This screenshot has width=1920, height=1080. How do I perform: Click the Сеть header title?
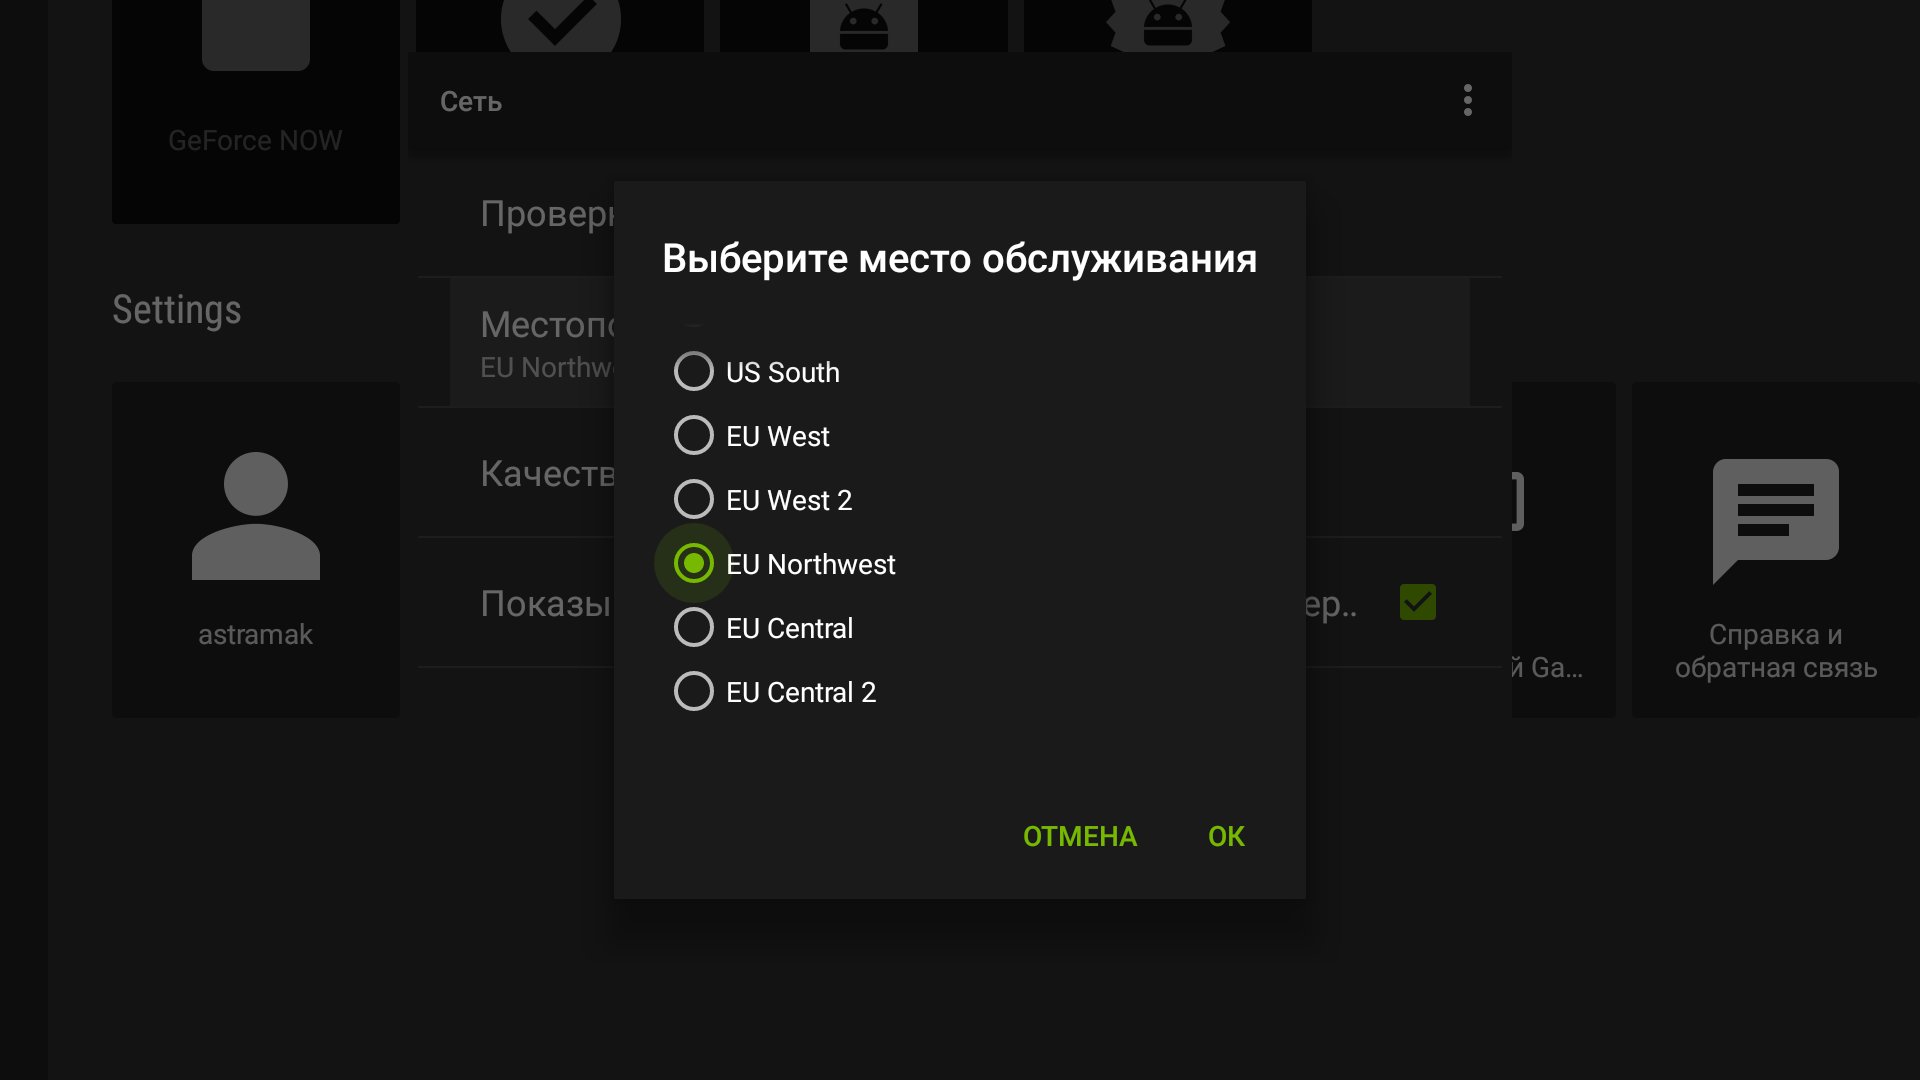click(x=471, y=101)
